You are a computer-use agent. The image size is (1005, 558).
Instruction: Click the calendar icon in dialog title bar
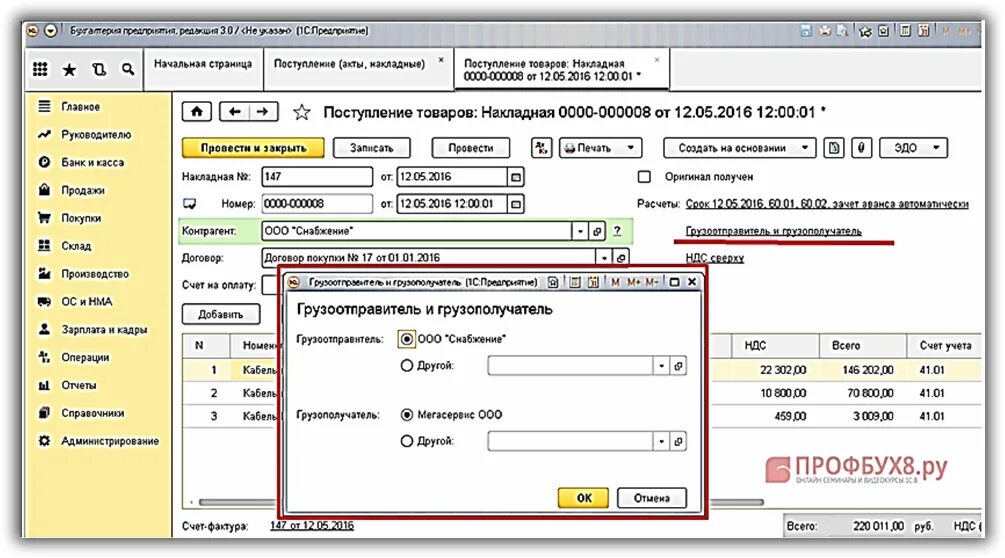594,282
